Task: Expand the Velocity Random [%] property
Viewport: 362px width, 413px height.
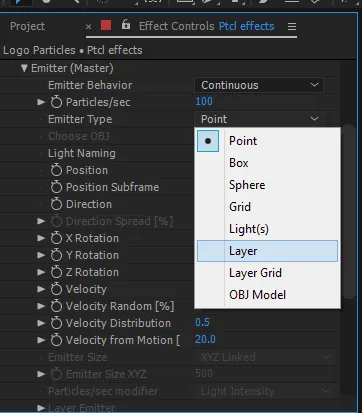Action: pos(41,306)
